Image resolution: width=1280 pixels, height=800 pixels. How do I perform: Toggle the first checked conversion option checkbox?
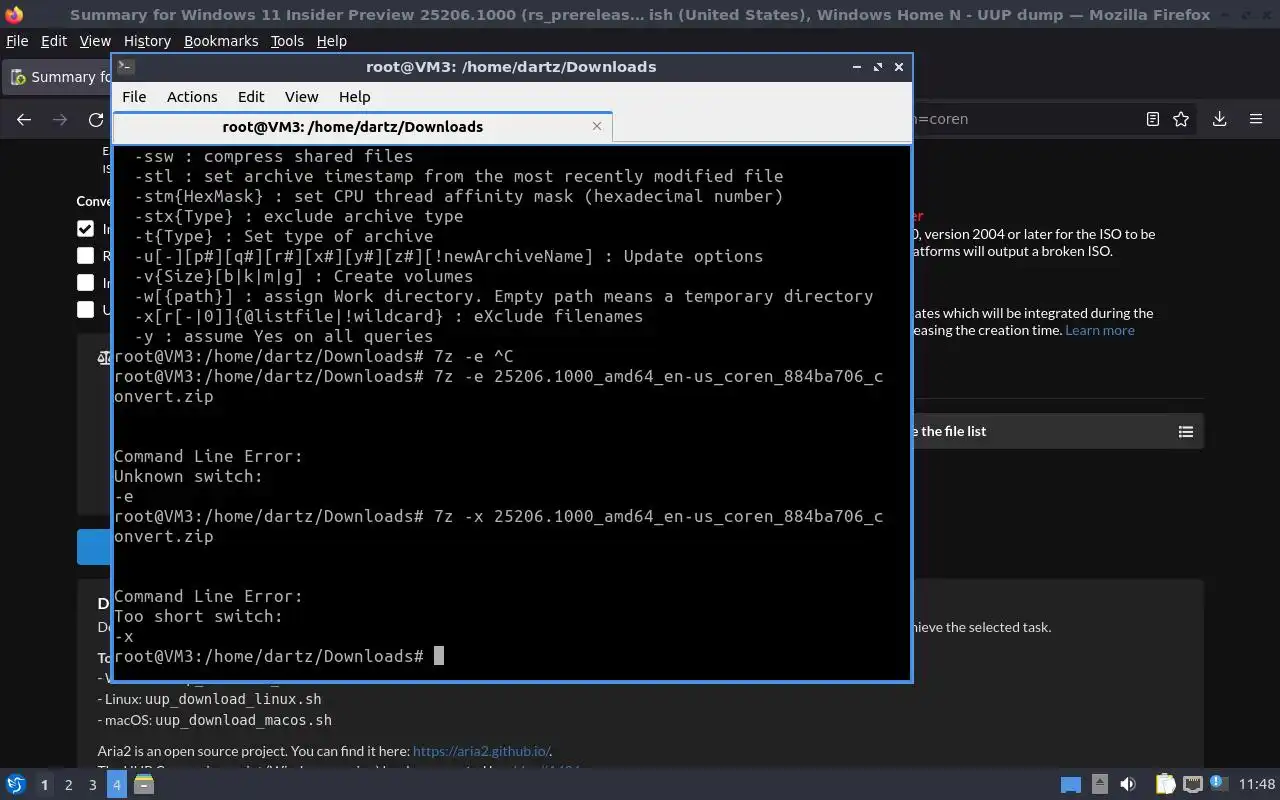pyautogui.click(x=86, y=229)
